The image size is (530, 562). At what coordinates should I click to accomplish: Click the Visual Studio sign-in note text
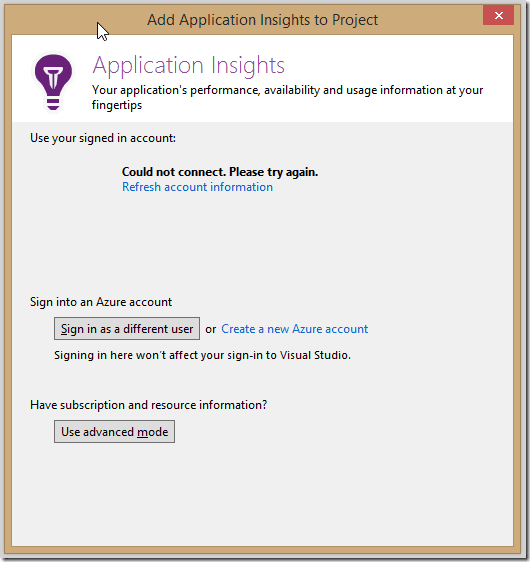[x=202, y=355]
